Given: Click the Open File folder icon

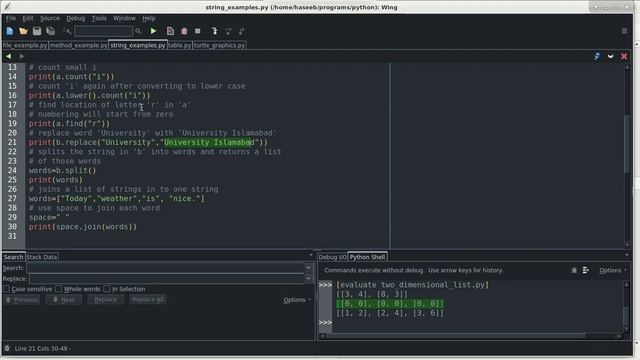Looking at the screenshot, I should tap(23, 31).
